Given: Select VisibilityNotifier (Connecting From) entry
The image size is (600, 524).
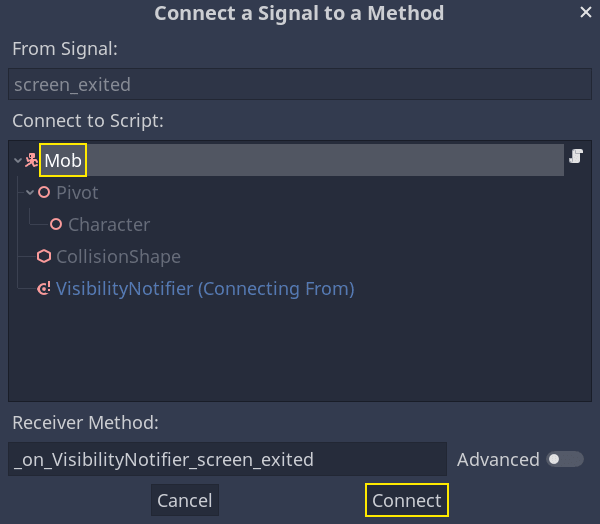Looking at the screenshot, I should (x=205, y=289).
